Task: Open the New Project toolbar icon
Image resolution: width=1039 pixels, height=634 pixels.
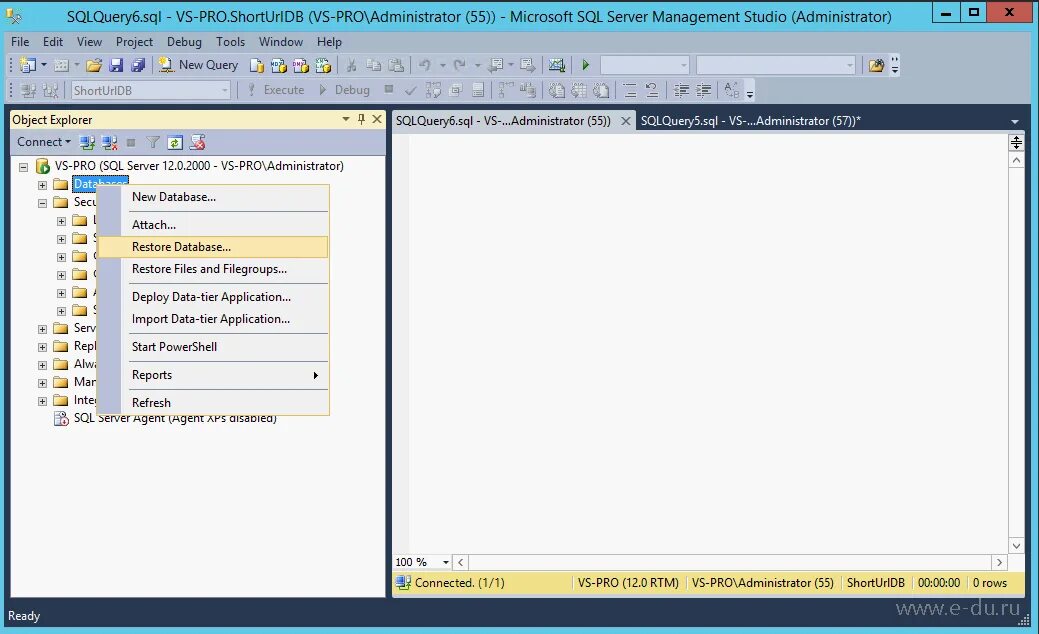Action: coord(28,65)
